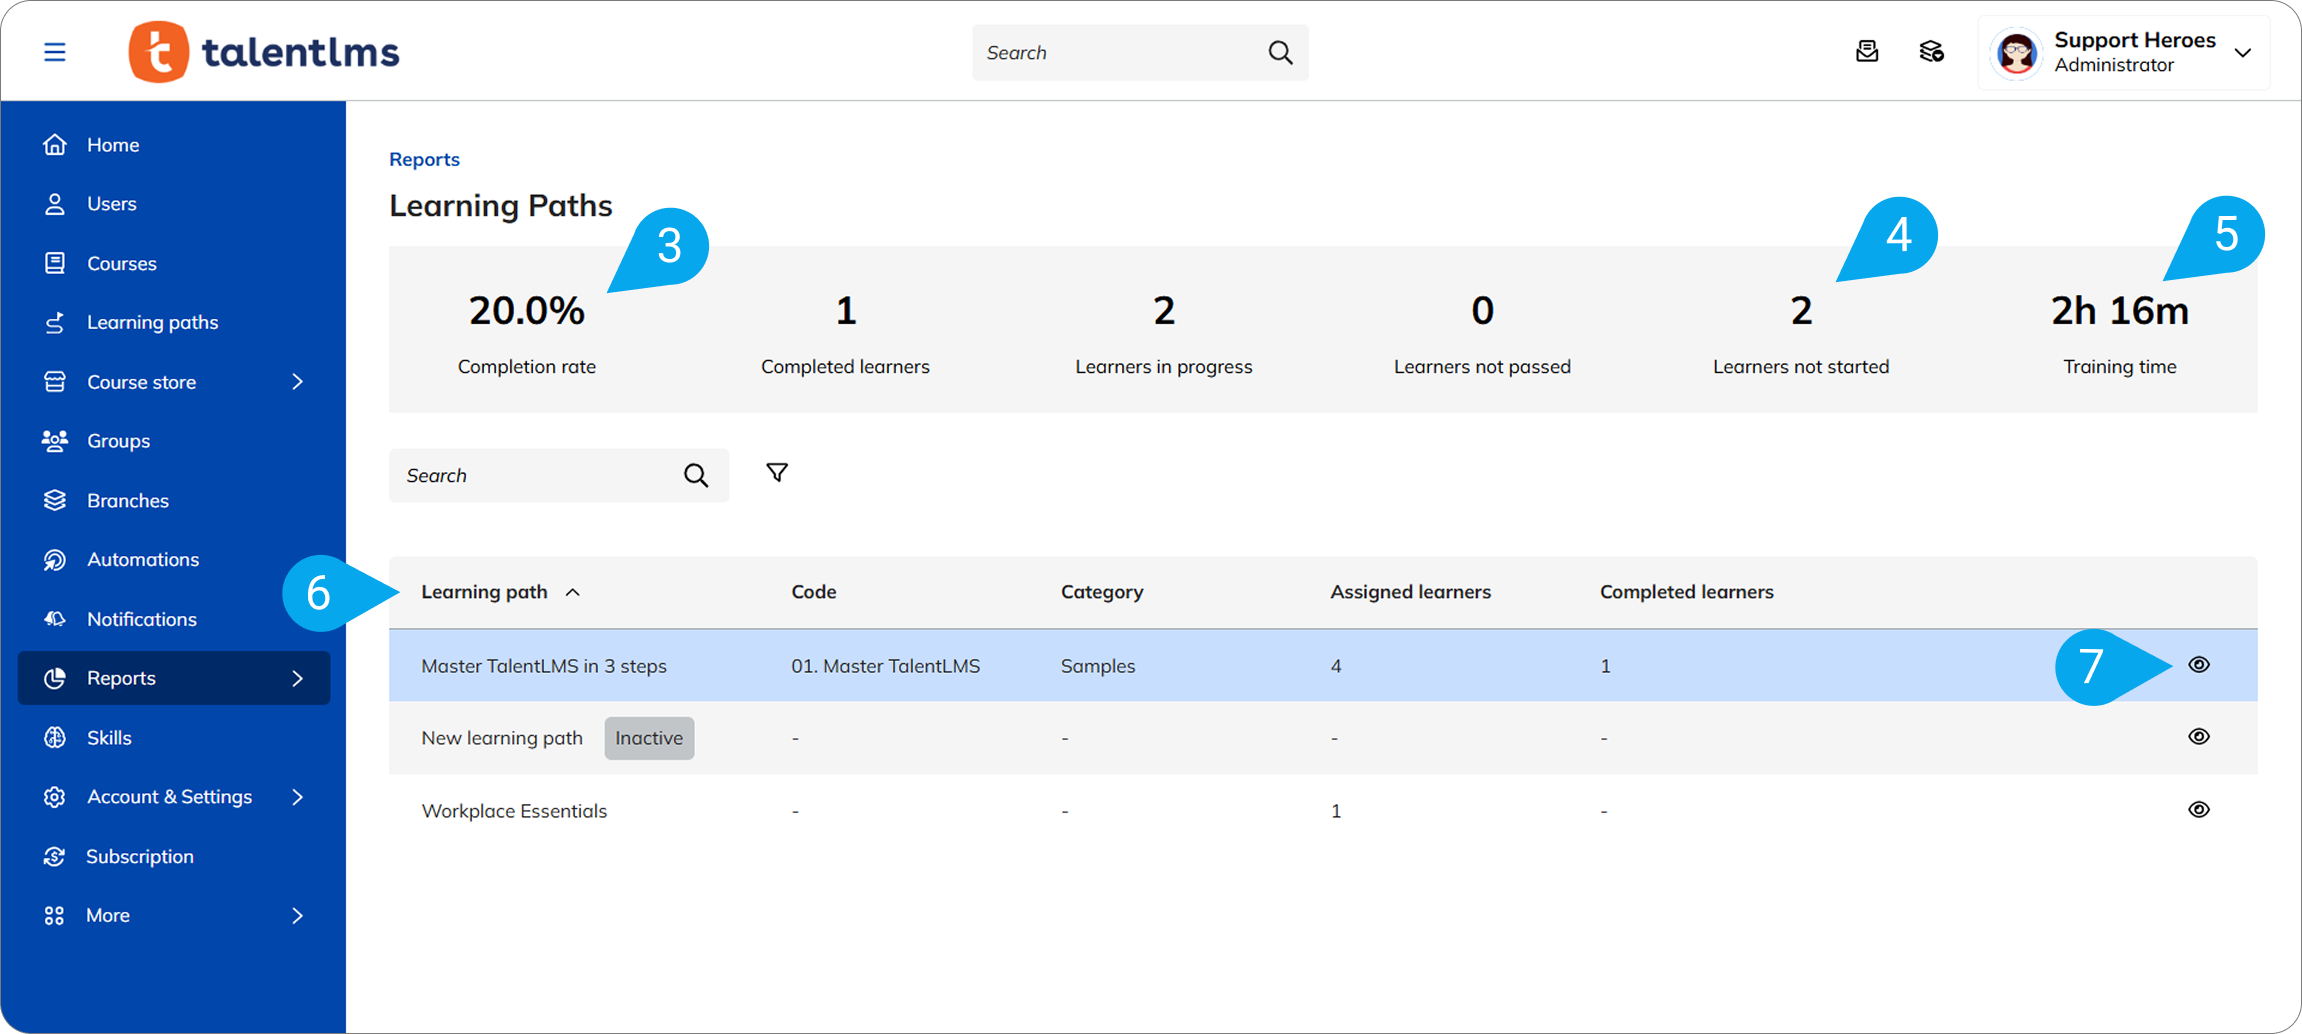Click the learning paths table search field
The image size is (2302, 1034).
click(535, 476)
